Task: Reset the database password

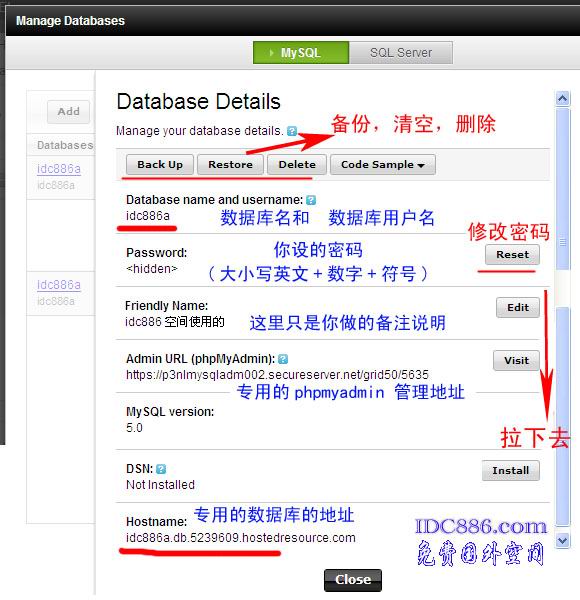Action: (x=512, y=254)
